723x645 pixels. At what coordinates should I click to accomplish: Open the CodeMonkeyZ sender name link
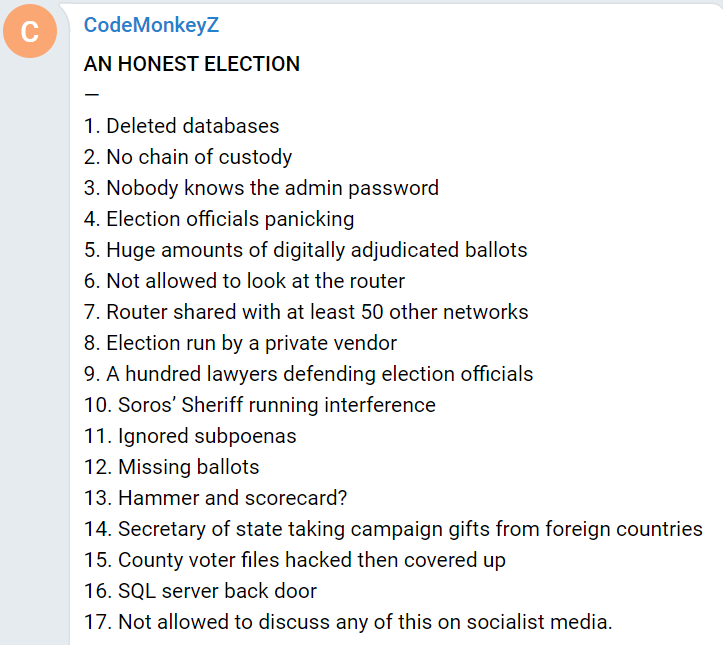(151, 25)
